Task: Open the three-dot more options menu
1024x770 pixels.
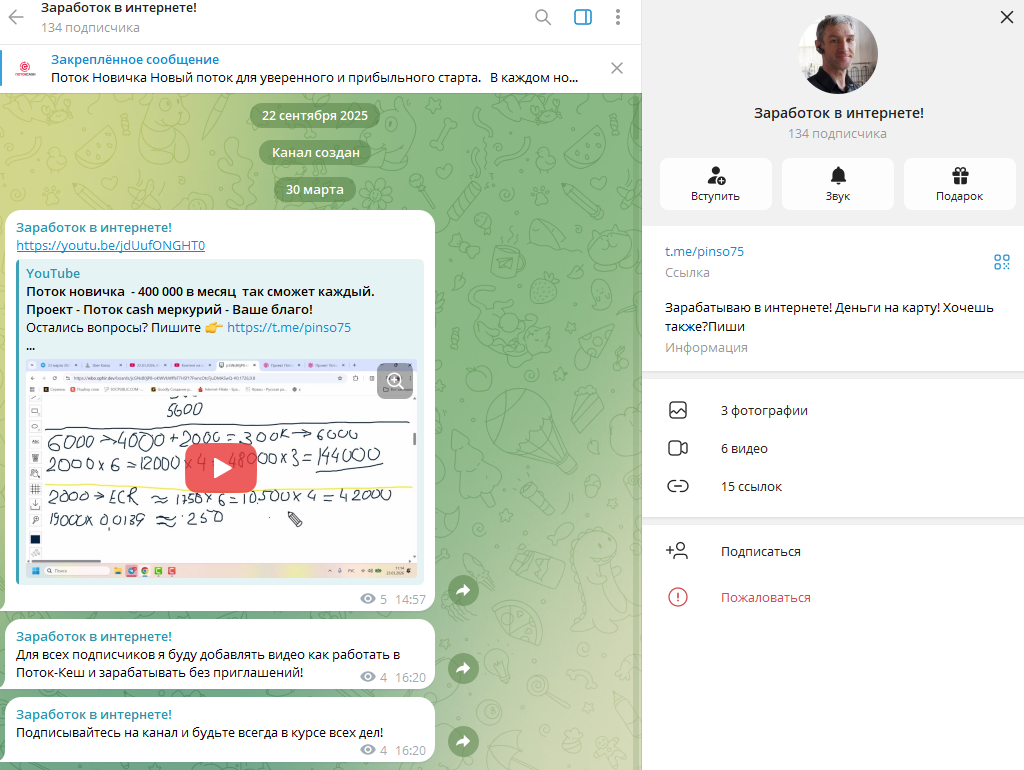Action: click(618, 17)
